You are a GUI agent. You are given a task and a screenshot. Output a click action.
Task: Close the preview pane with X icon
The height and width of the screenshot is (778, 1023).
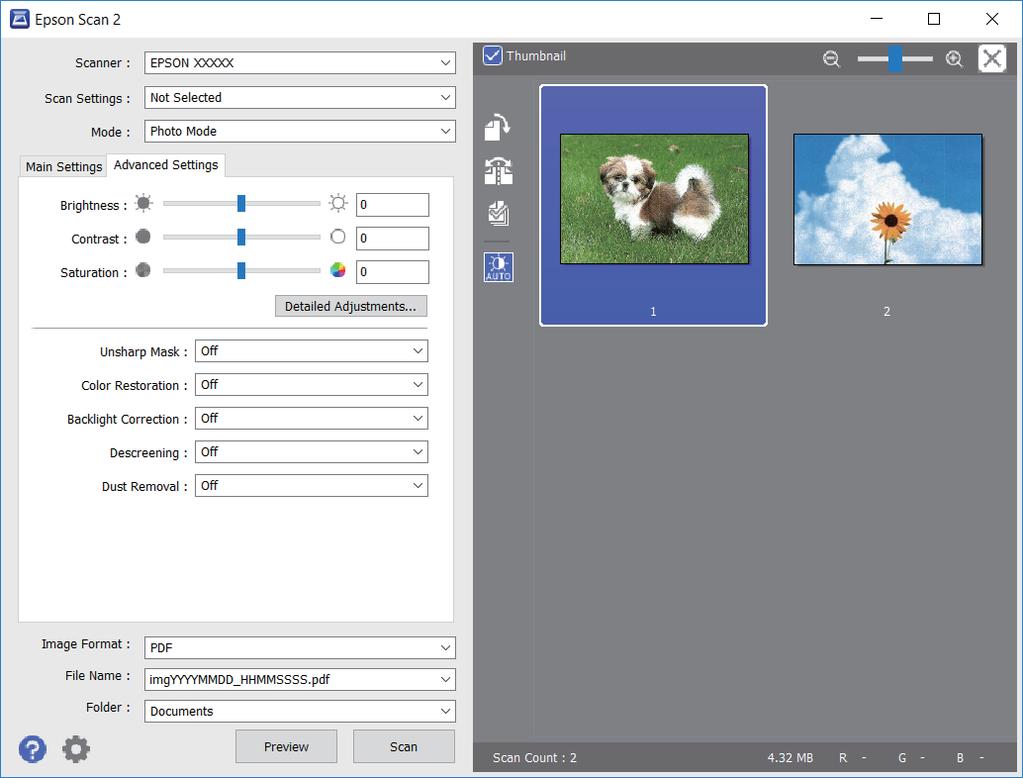coord(992,59)
